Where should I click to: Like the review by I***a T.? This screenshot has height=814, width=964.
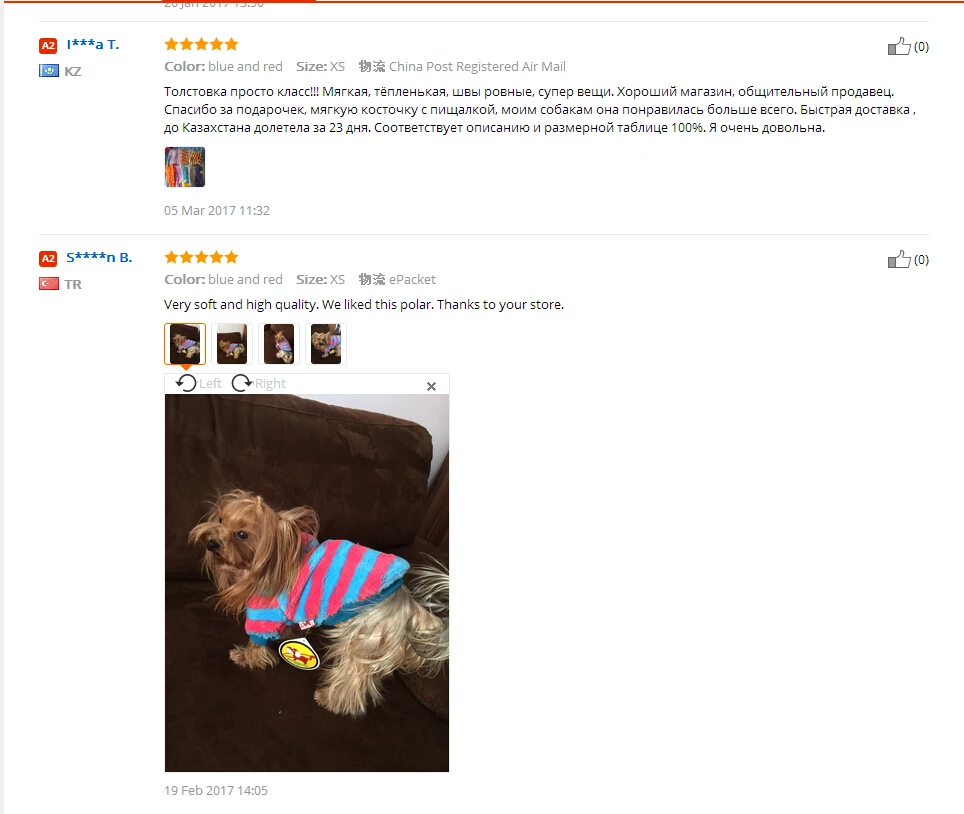click(x=900, y=46)
